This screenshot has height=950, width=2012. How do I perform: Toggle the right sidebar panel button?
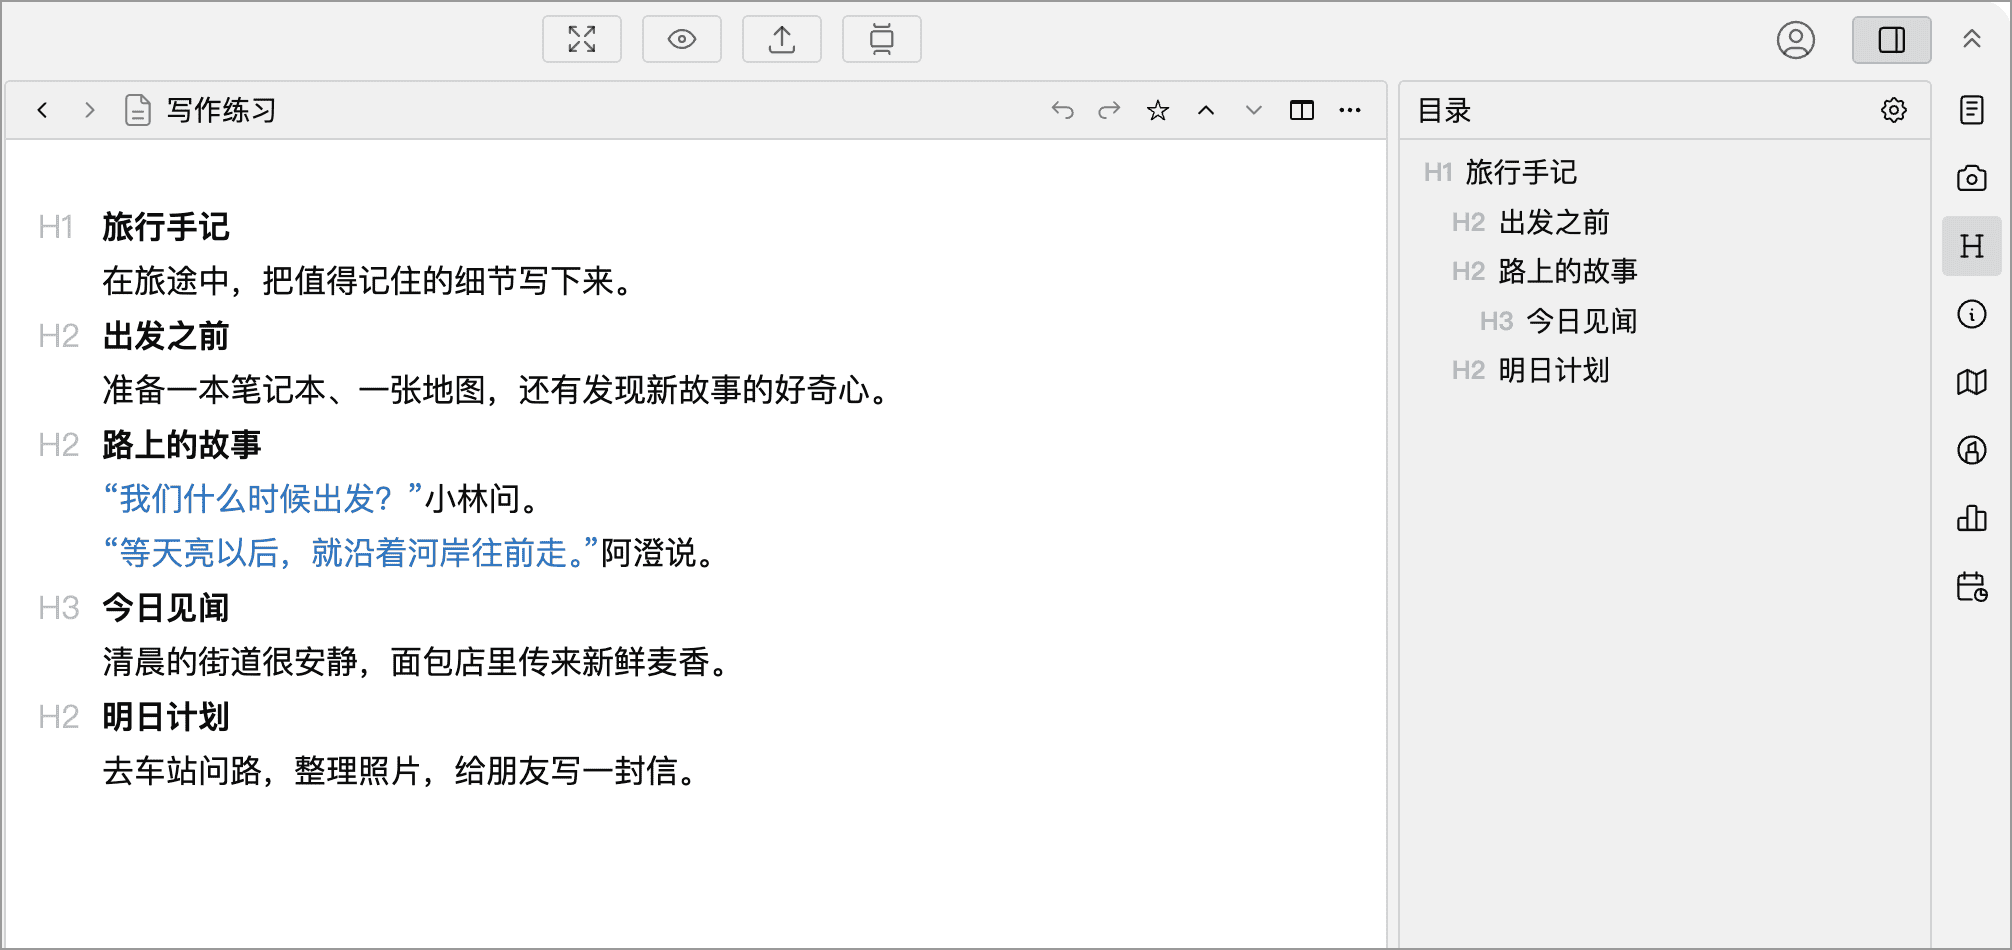pyautogui.click(x=1892, y=40)
